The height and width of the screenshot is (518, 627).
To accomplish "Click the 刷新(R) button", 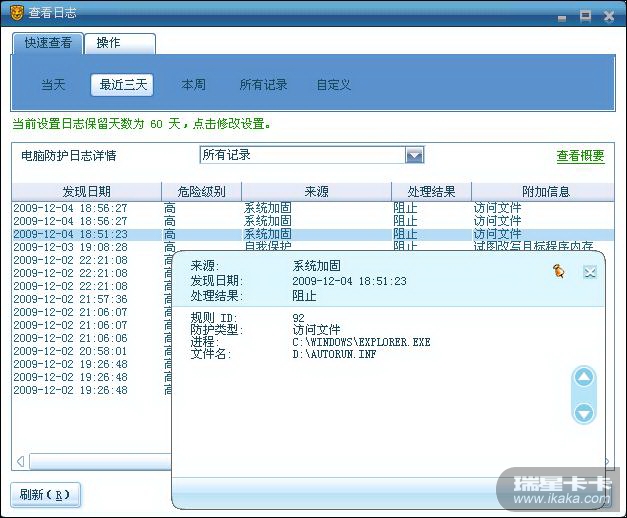I will (x=45, y=495).
